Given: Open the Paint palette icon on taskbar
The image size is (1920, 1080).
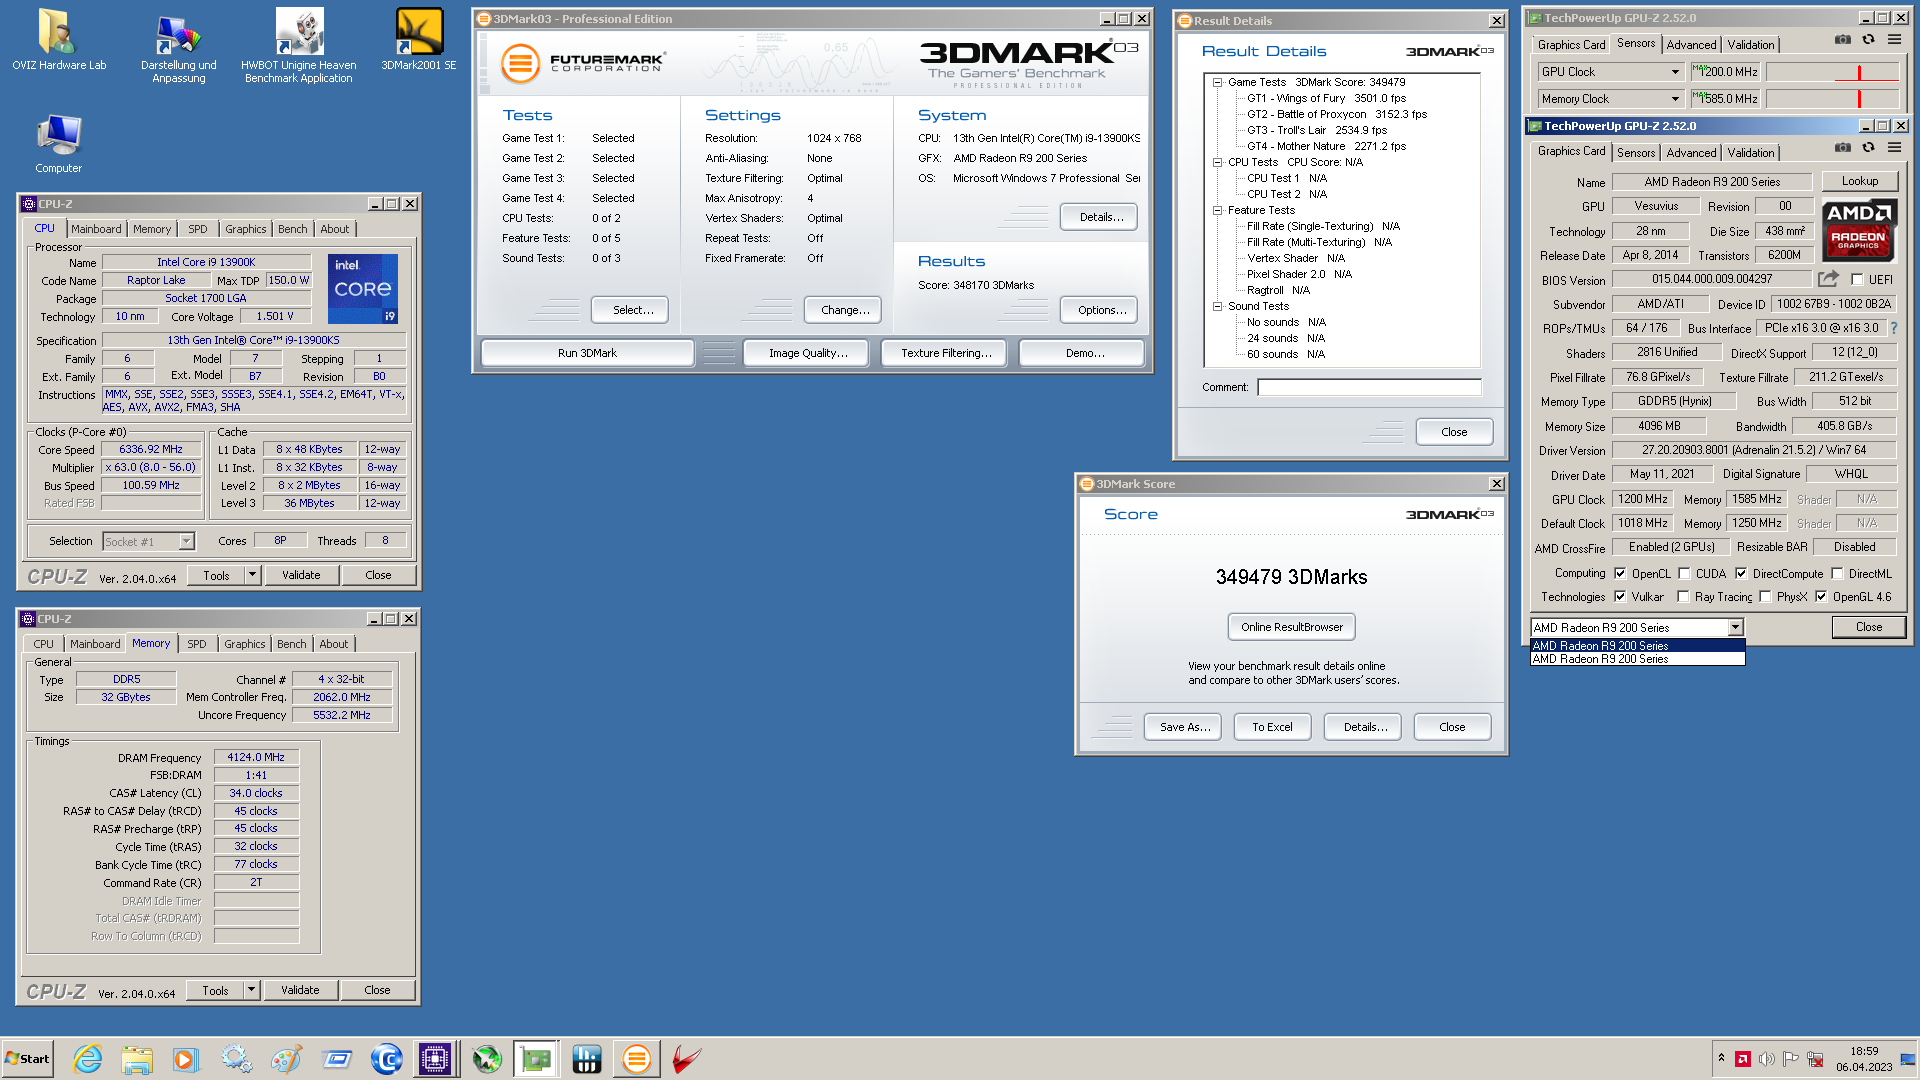Looking at the screenshot, I should [x=287, y=1059].
